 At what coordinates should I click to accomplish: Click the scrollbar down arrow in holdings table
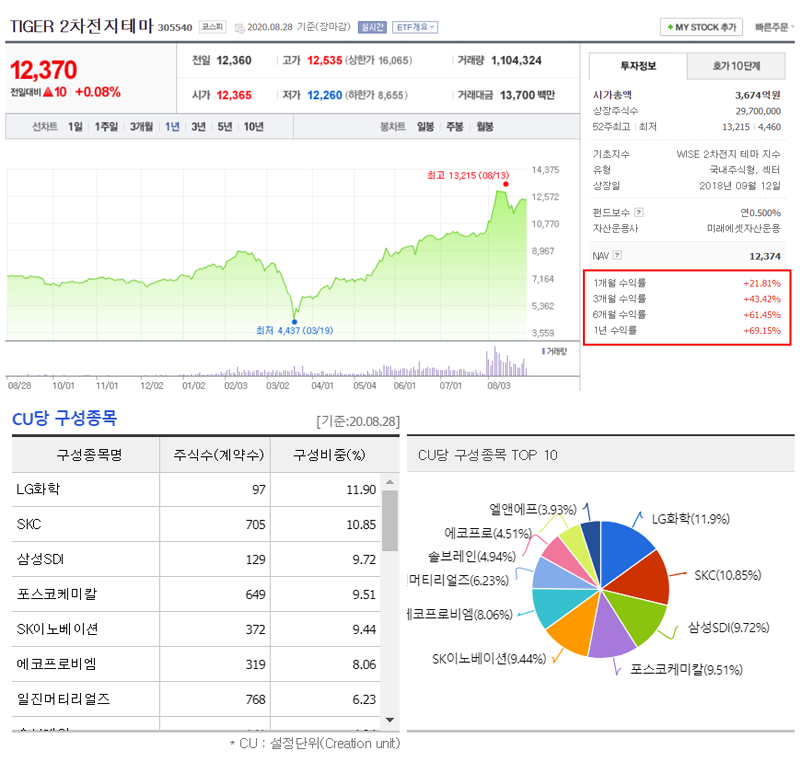coord(390,720)
